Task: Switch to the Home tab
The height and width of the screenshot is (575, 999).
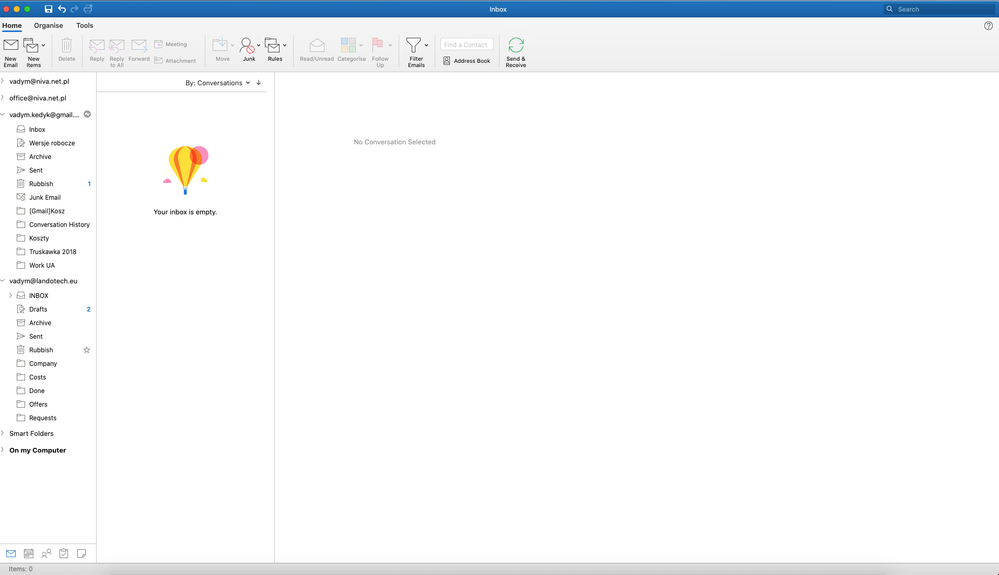Action: (11, 25)
